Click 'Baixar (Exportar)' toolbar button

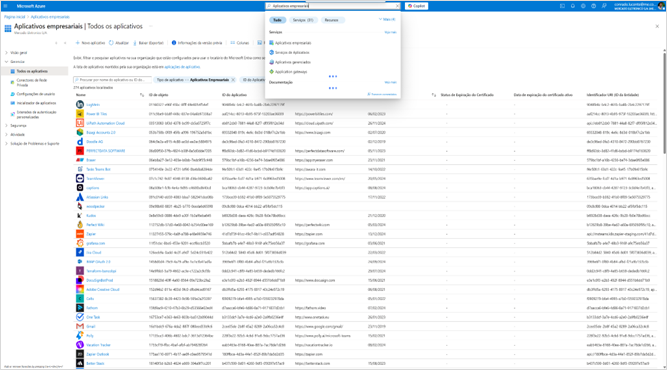[x=148, y=43]
